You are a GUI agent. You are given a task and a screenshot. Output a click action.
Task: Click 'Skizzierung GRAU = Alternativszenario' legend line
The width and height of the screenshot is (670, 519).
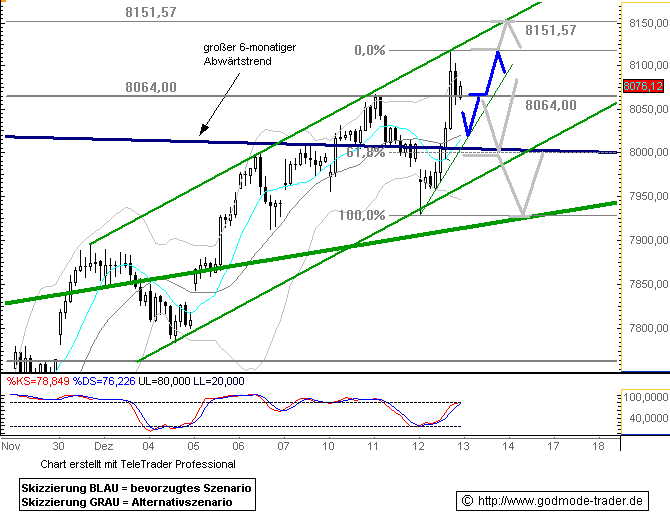pyautogui.click(x=127, y=502)
